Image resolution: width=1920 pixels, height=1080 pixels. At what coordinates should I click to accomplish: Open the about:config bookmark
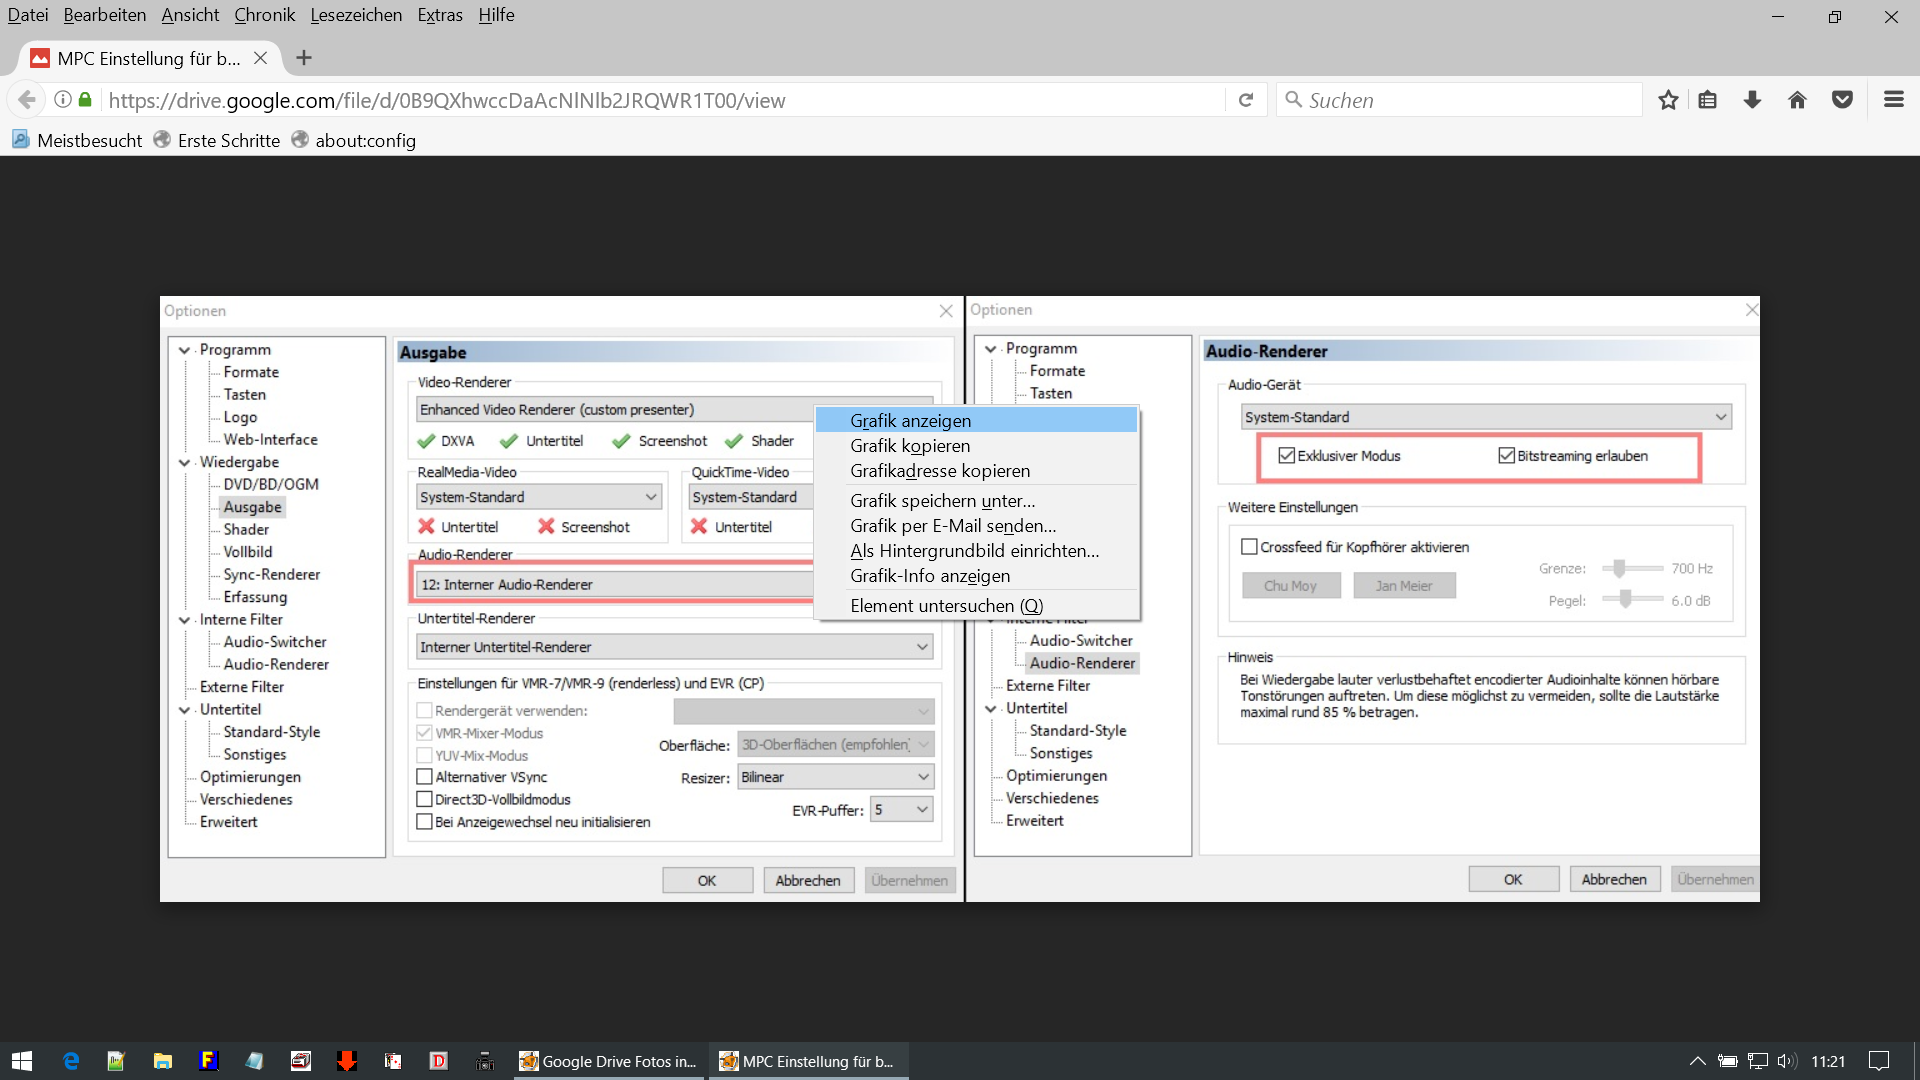(x=365, y=141)
